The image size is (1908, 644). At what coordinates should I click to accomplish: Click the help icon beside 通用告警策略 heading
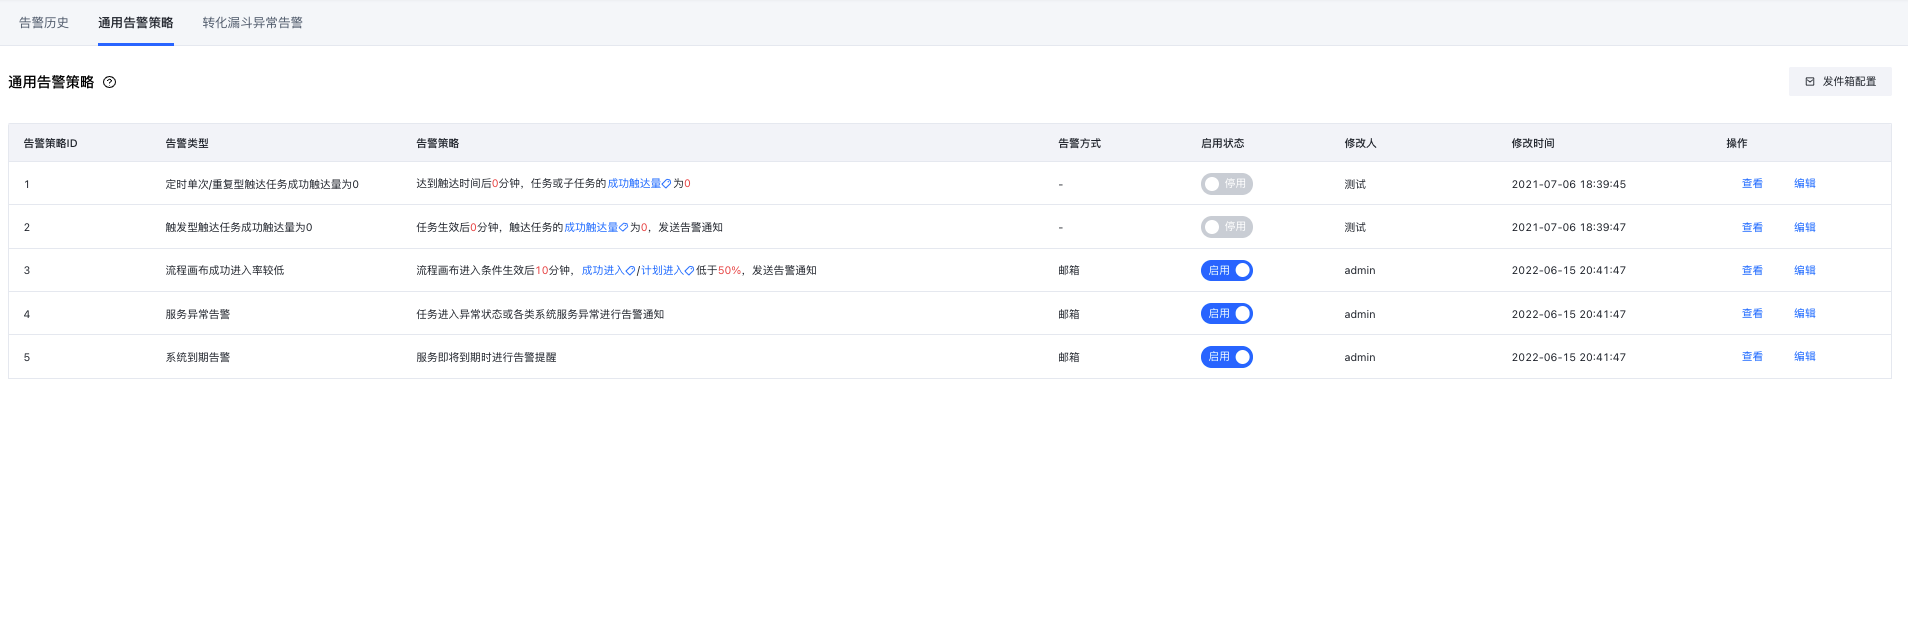point(110,82)
